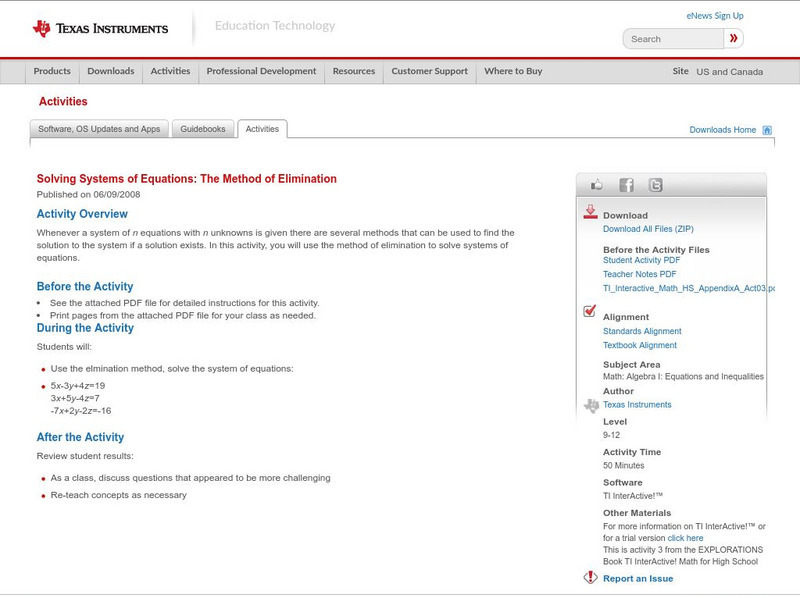Click the '9-12' level value
The width and height of the screenshot is (800, 598).
[x=611, y=435]
